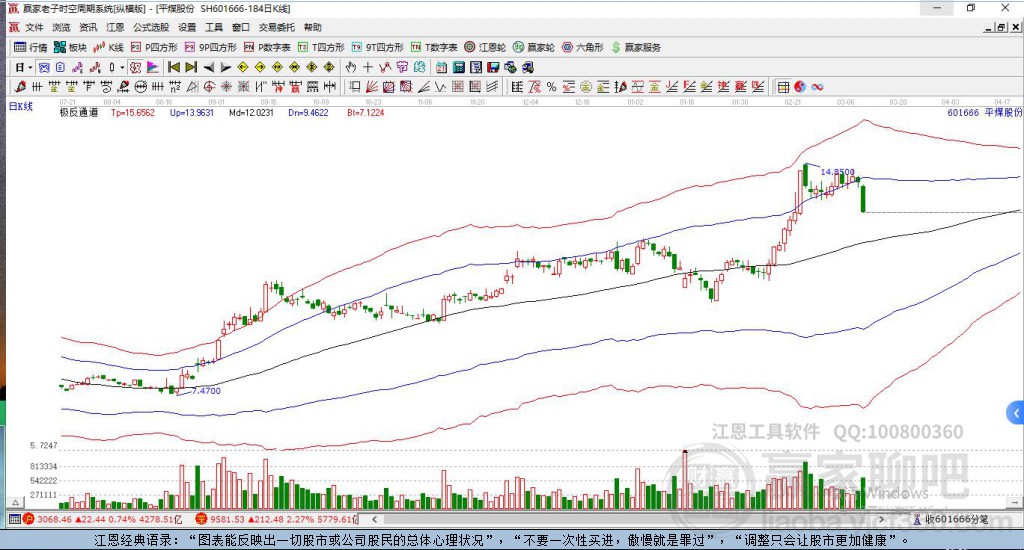Open the P数字表 tool
This screenshot has width=1024, height=550.
[267, 47]
